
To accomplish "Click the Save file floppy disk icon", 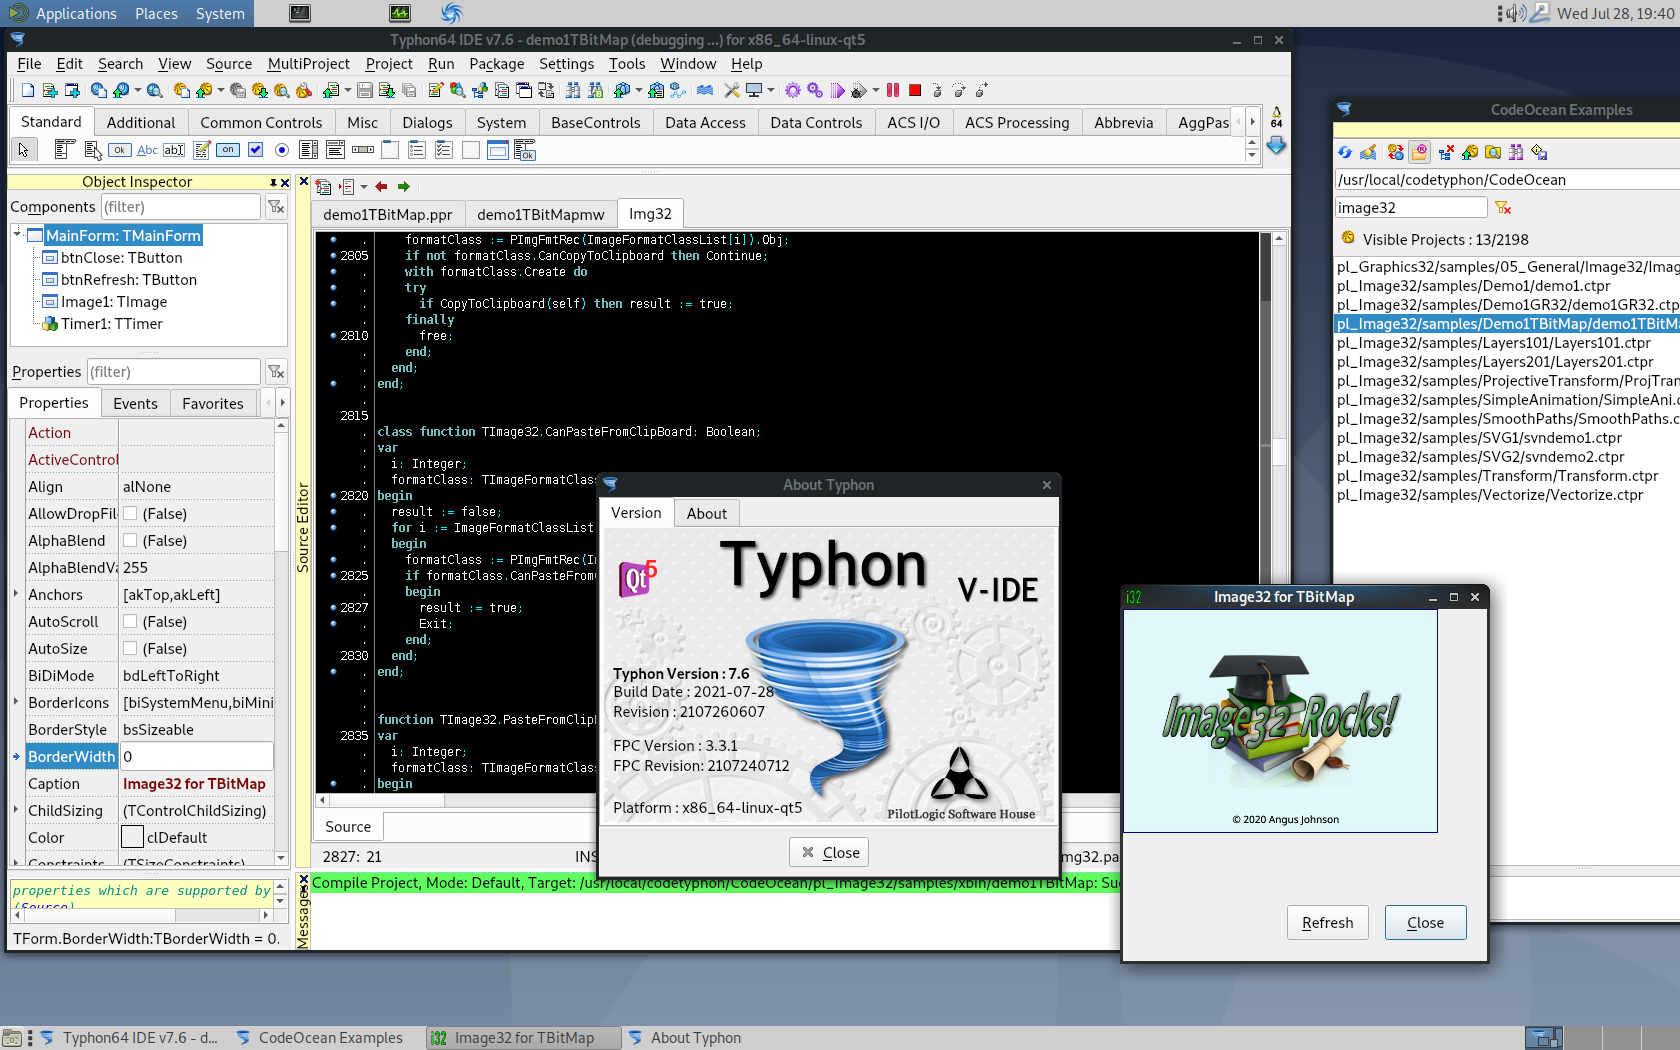I will (365, 91).
